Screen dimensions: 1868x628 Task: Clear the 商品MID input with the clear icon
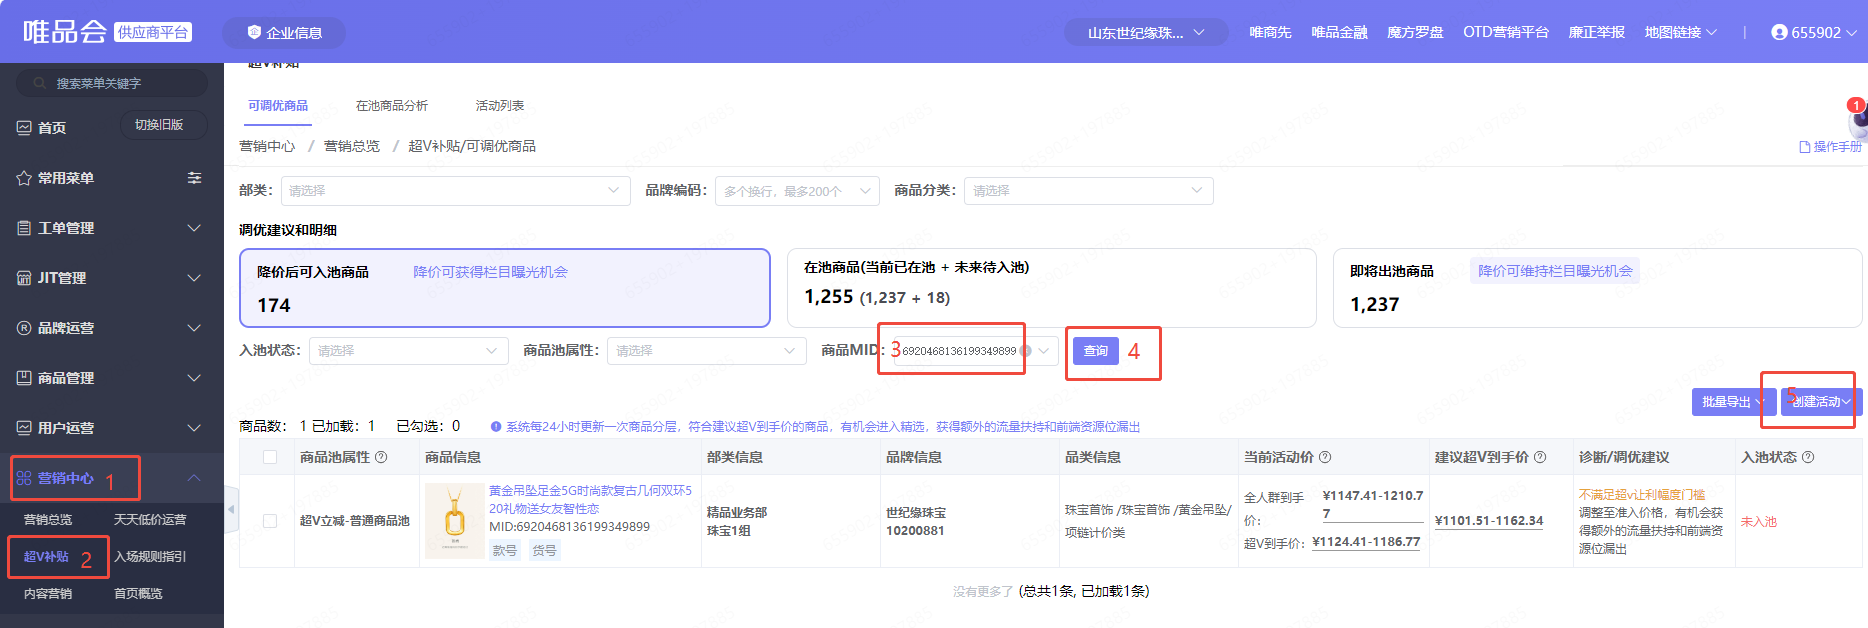[1025, 351]
